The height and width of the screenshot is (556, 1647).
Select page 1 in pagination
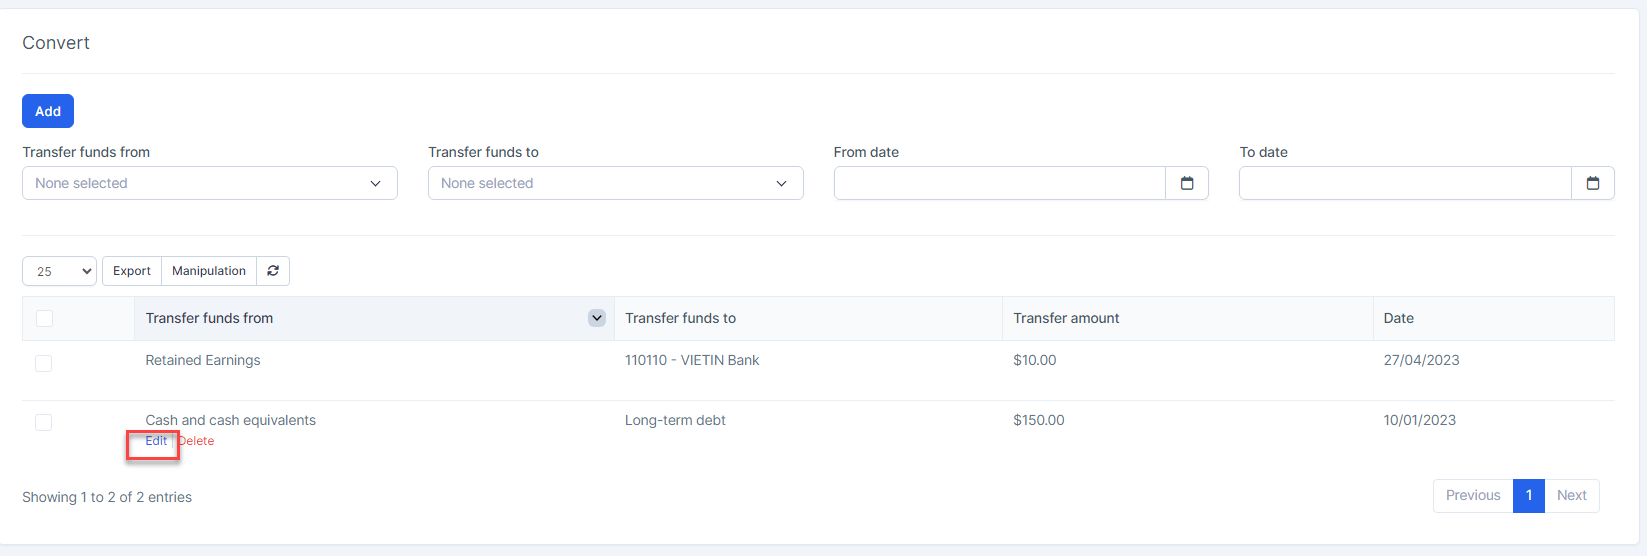1528,496
